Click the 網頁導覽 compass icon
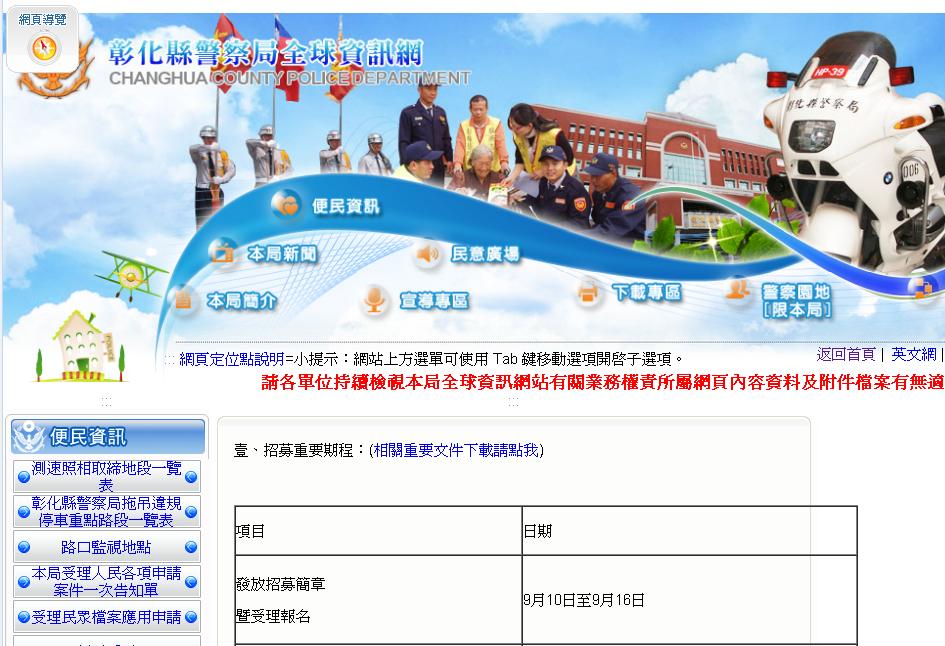Image resolution: width=945 pixels, height=646 pixels. coord(45,48)
